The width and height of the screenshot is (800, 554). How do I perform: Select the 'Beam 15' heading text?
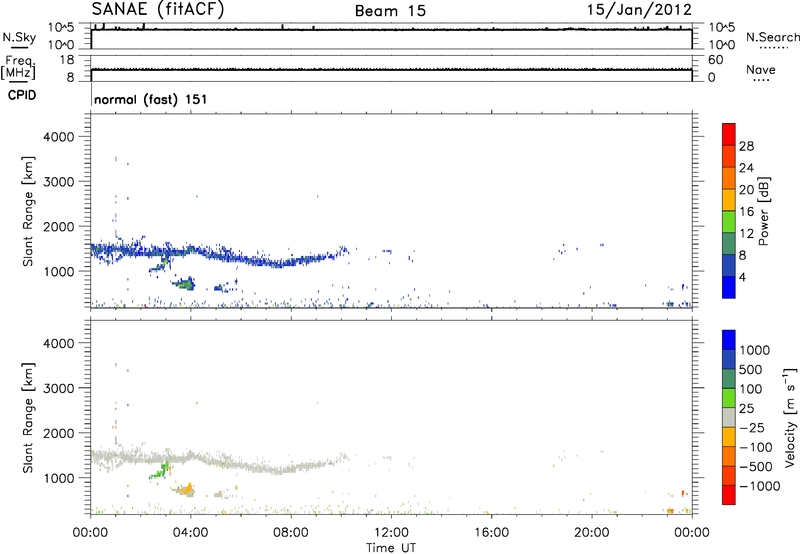pyautogui.click(x=390, y=11)
